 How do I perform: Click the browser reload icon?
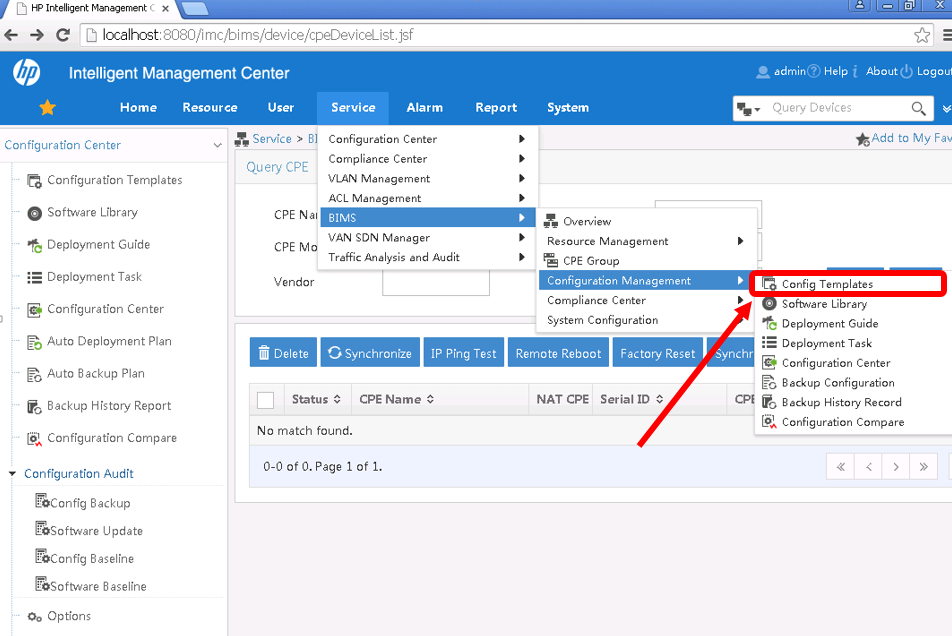coord(63,35)
